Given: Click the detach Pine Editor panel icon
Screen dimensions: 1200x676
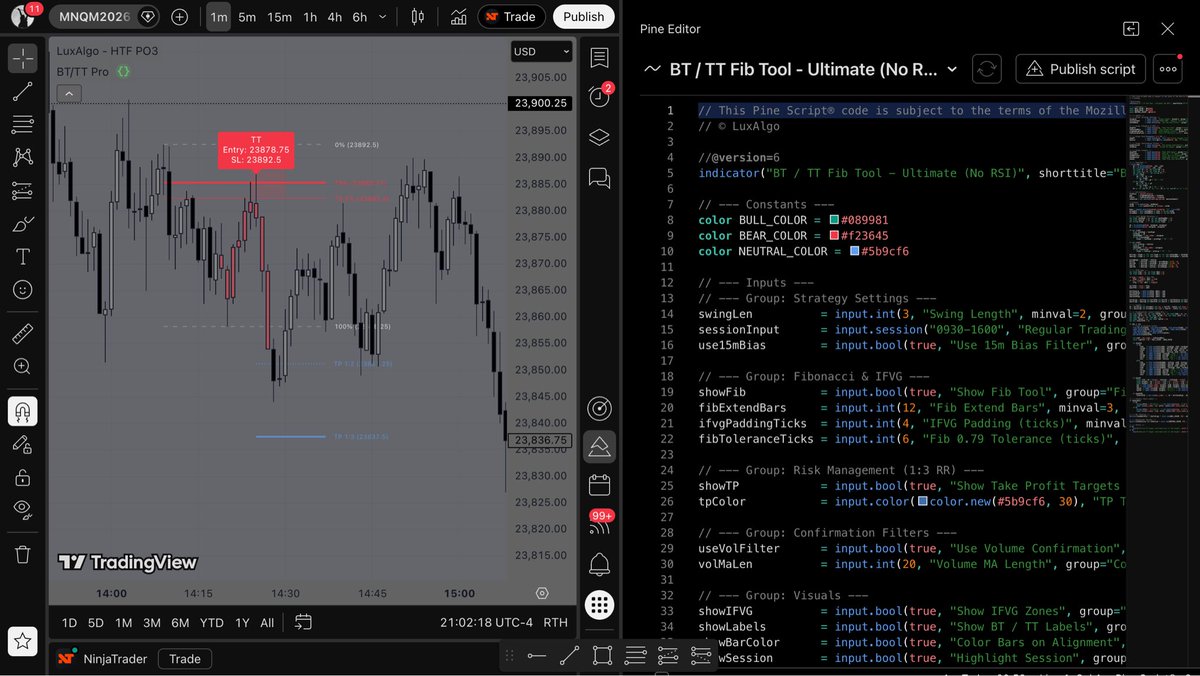Looking at the screenshot, I should [x=1131, y=29].
